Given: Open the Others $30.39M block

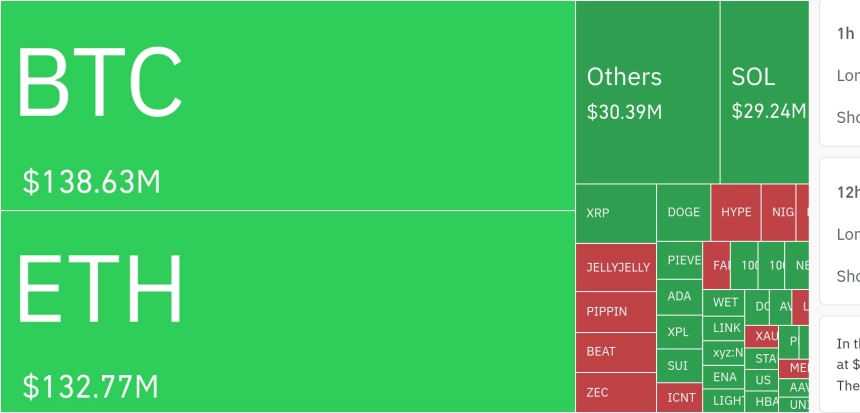Looking at the screenshot, I should coord(647,92).
